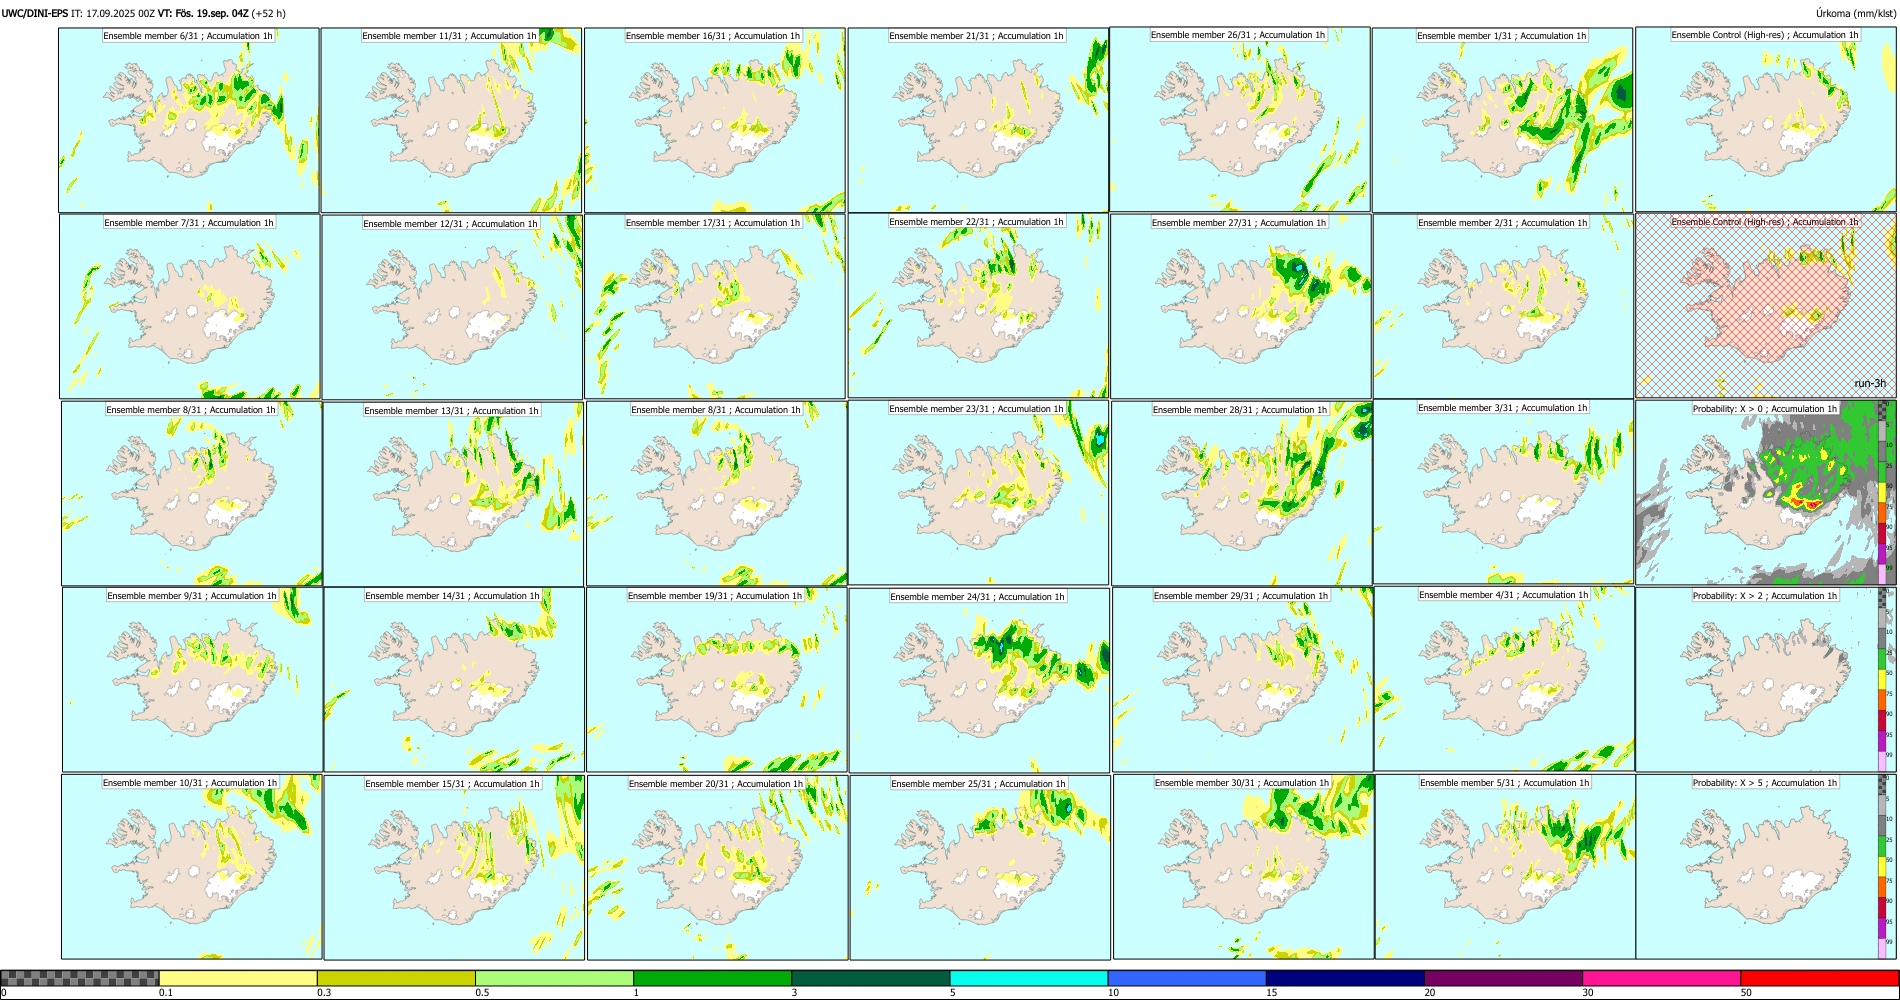Click the 'run-3h' label in hatched panel

pyautogui.click(x=1869, y=384)
